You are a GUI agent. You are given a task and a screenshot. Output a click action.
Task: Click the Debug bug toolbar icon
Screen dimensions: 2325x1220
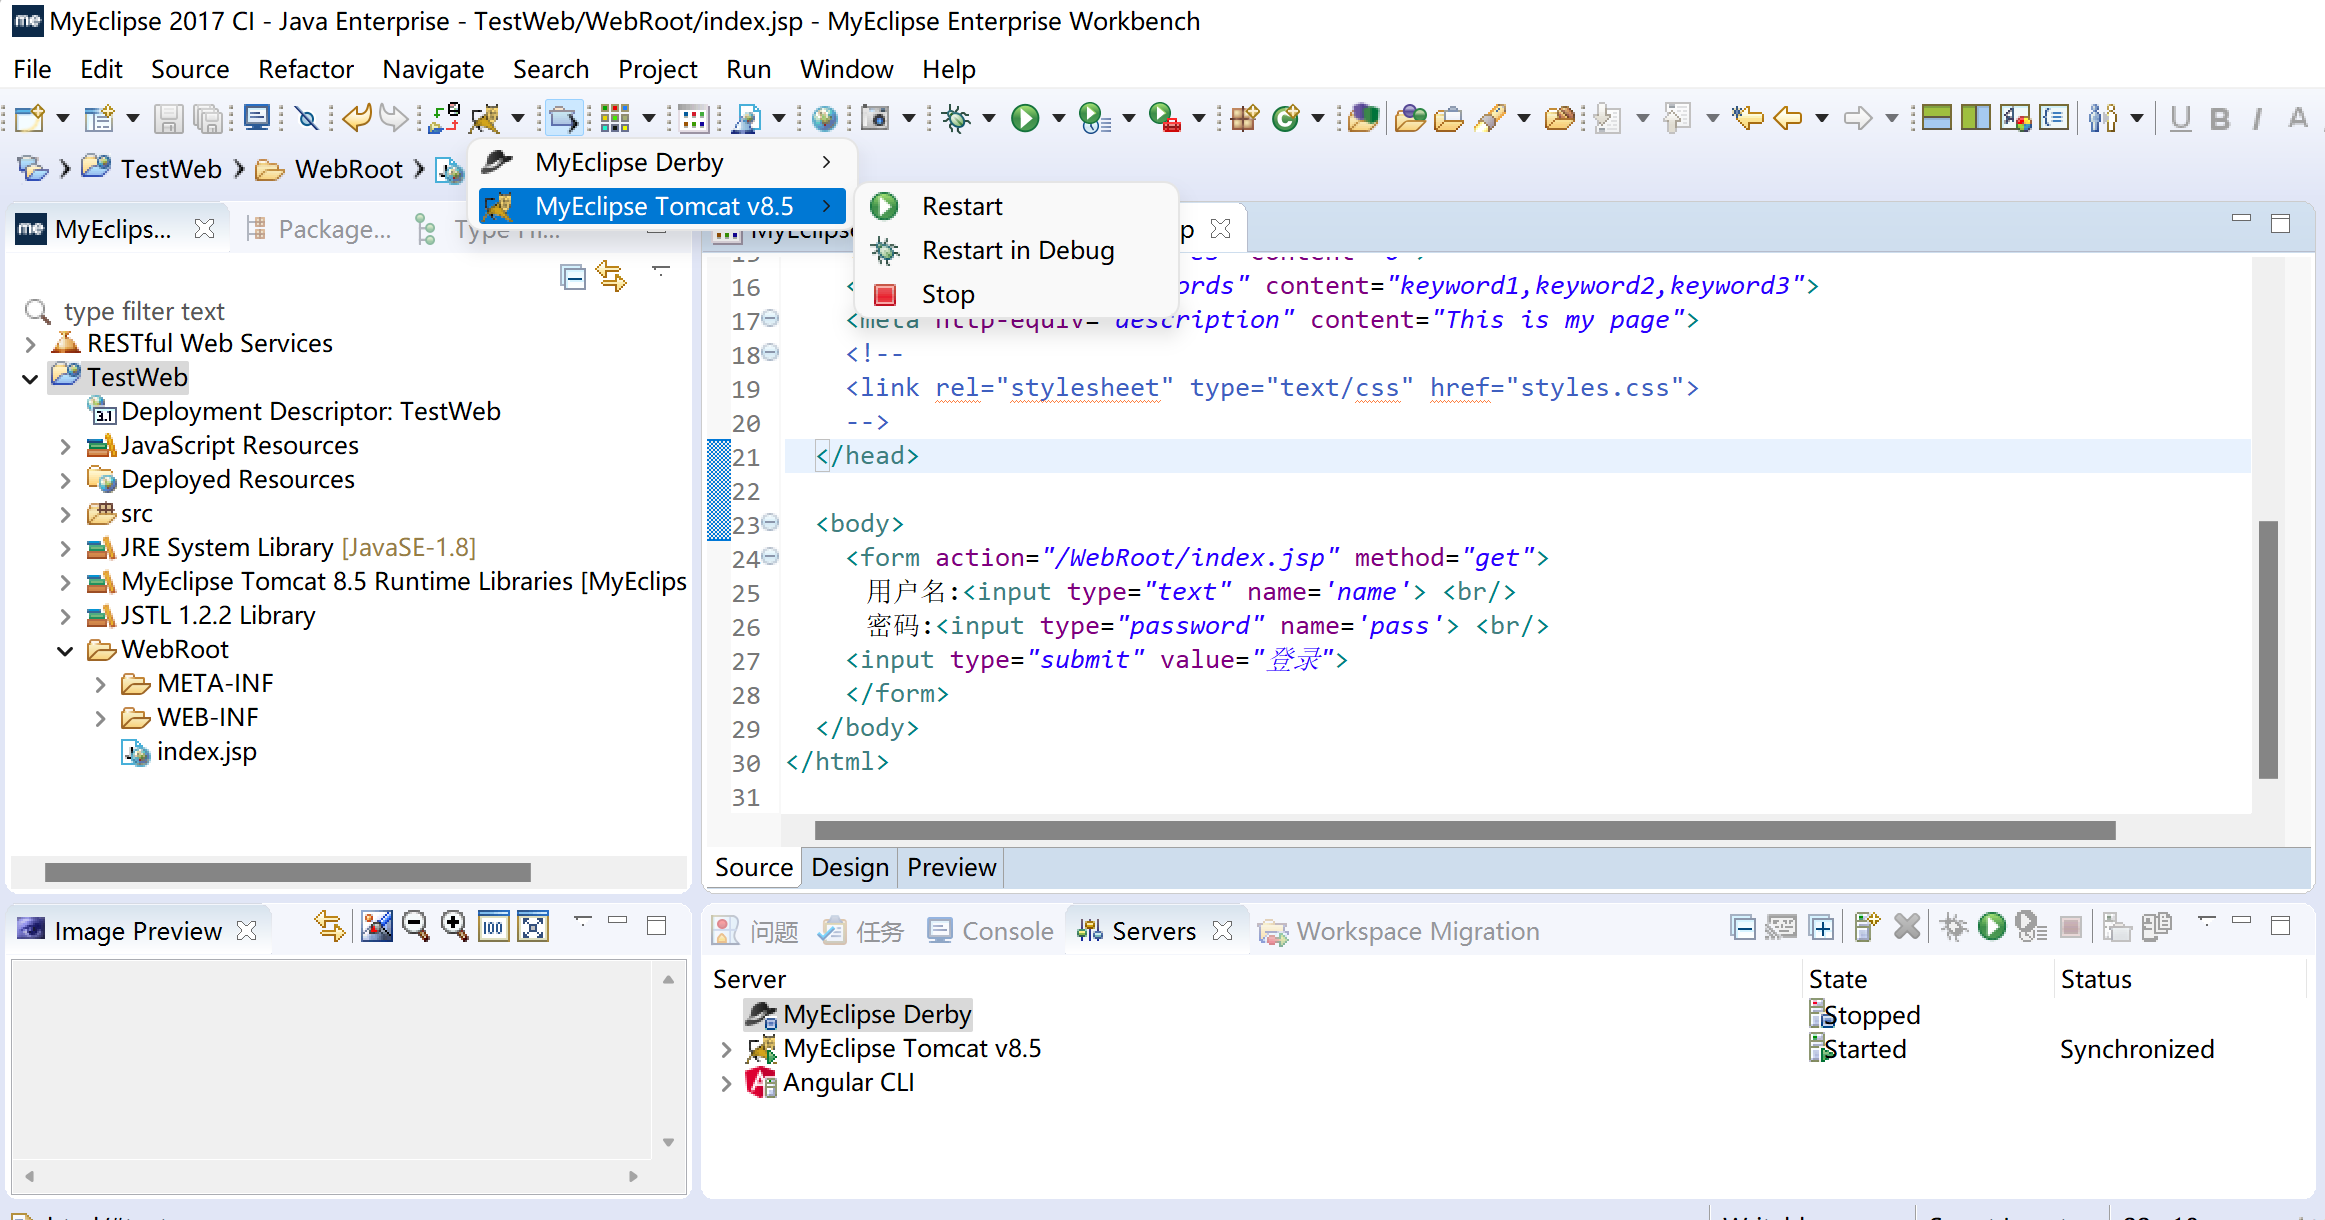[x=956, y=119]
